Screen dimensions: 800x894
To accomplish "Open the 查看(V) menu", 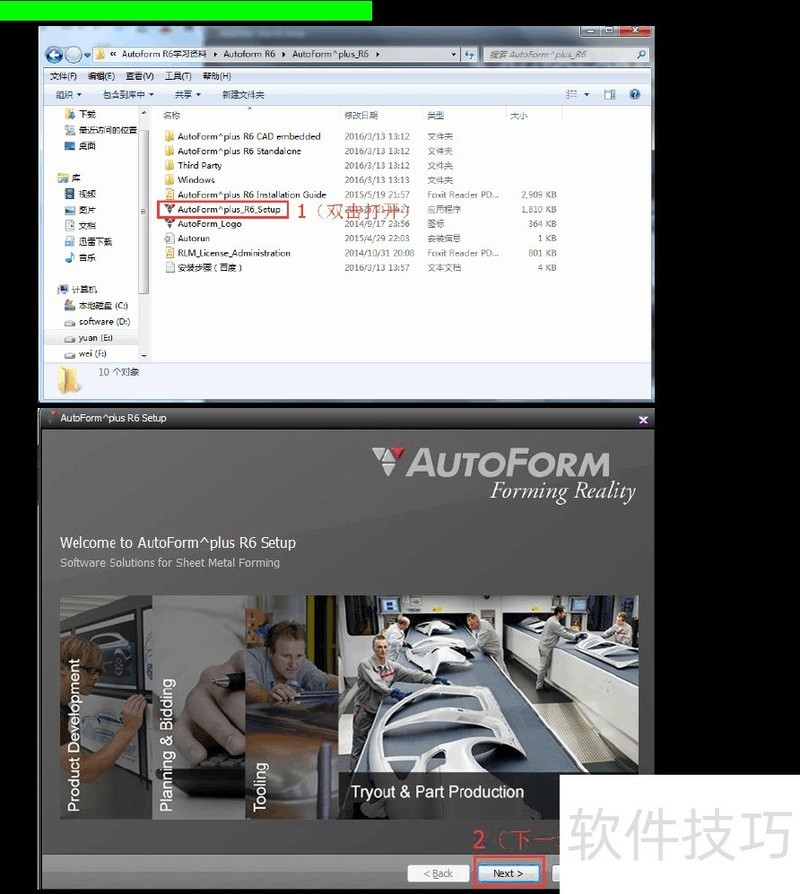I will click(x=140, y=76).
